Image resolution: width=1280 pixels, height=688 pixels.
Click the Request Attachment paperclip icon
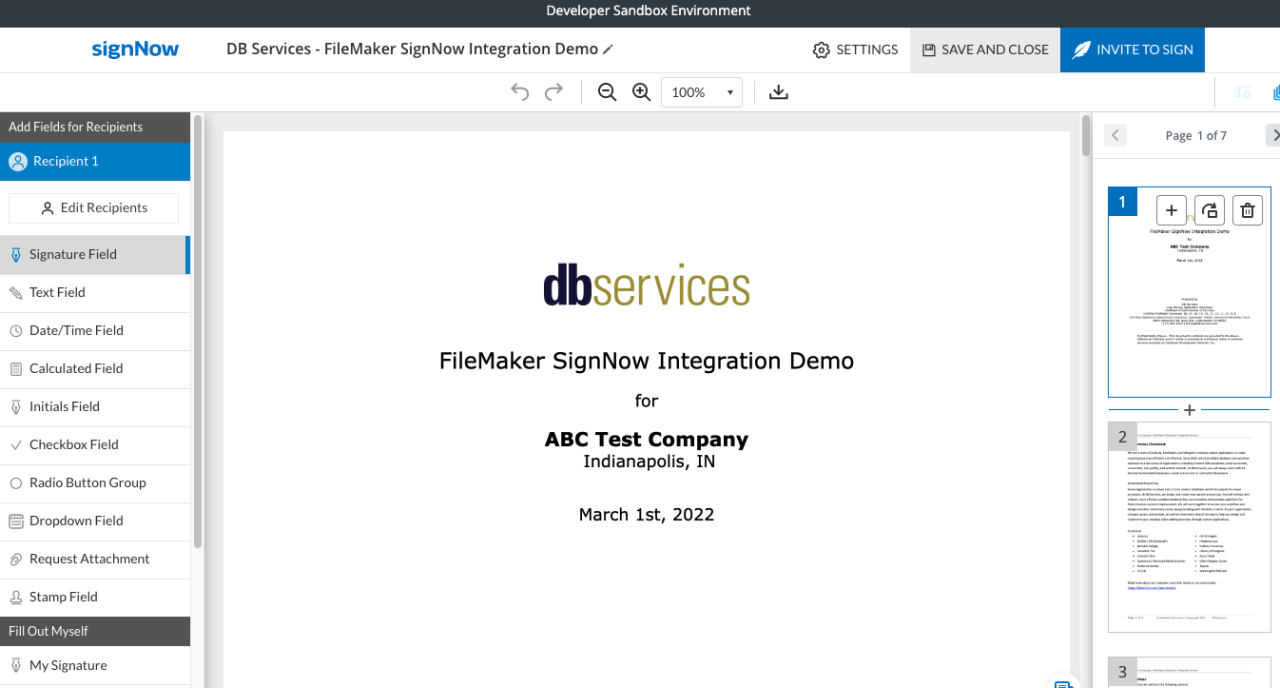click(x=16, y=558)
